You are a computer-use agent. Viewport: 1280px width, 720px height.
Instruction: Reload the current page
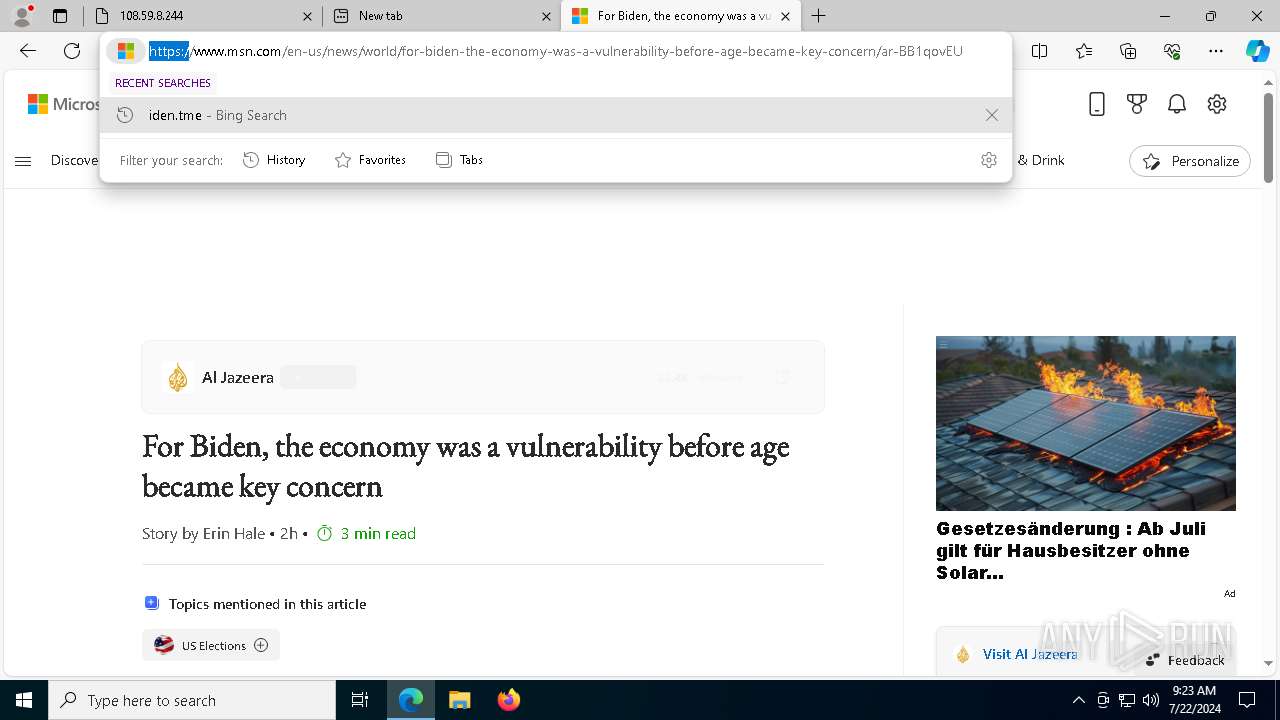coord(72,51)
